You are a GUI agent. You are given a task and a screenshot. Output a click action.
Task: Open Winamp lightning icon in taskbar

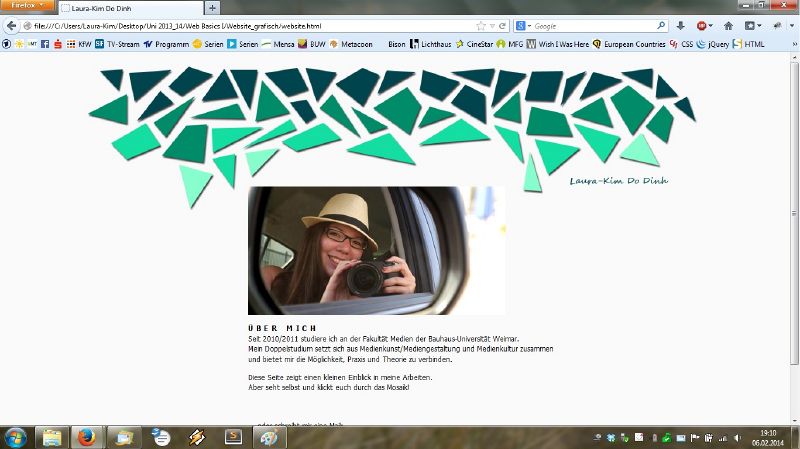click(x=197, y=437)
